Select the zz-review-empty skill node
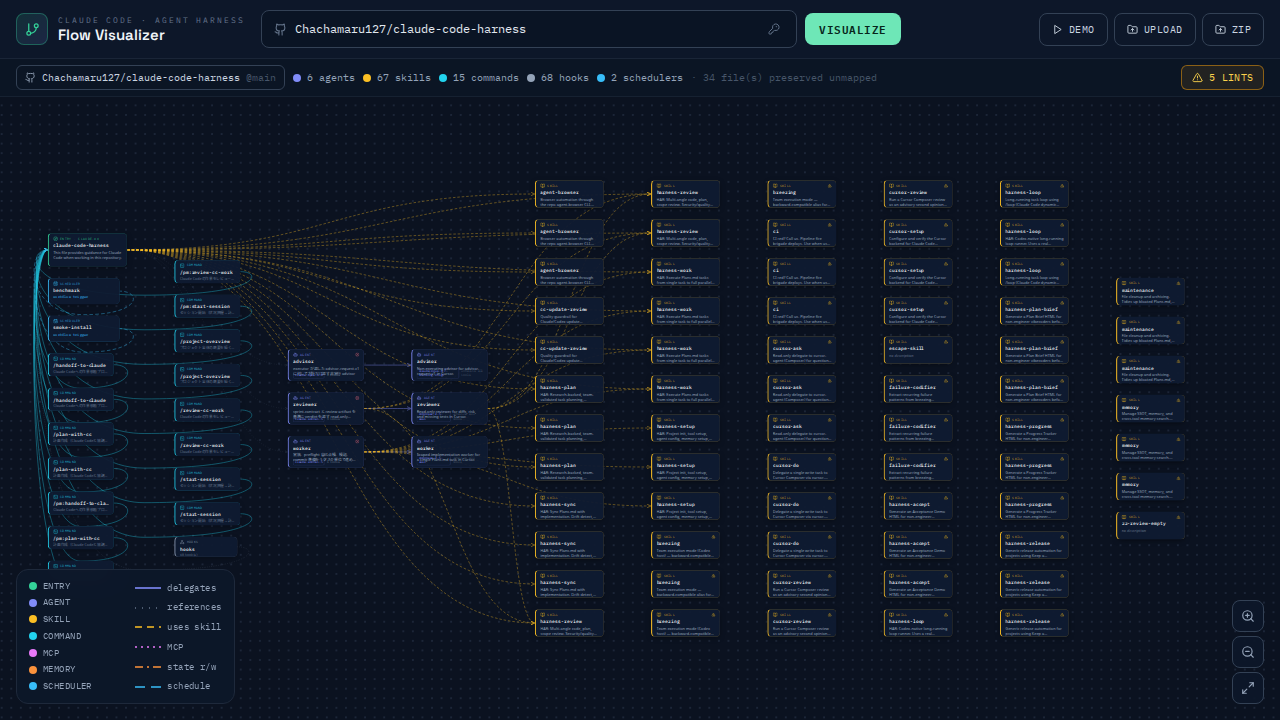Screen dimensions: 1280x720 click(x=1150, y=525)
